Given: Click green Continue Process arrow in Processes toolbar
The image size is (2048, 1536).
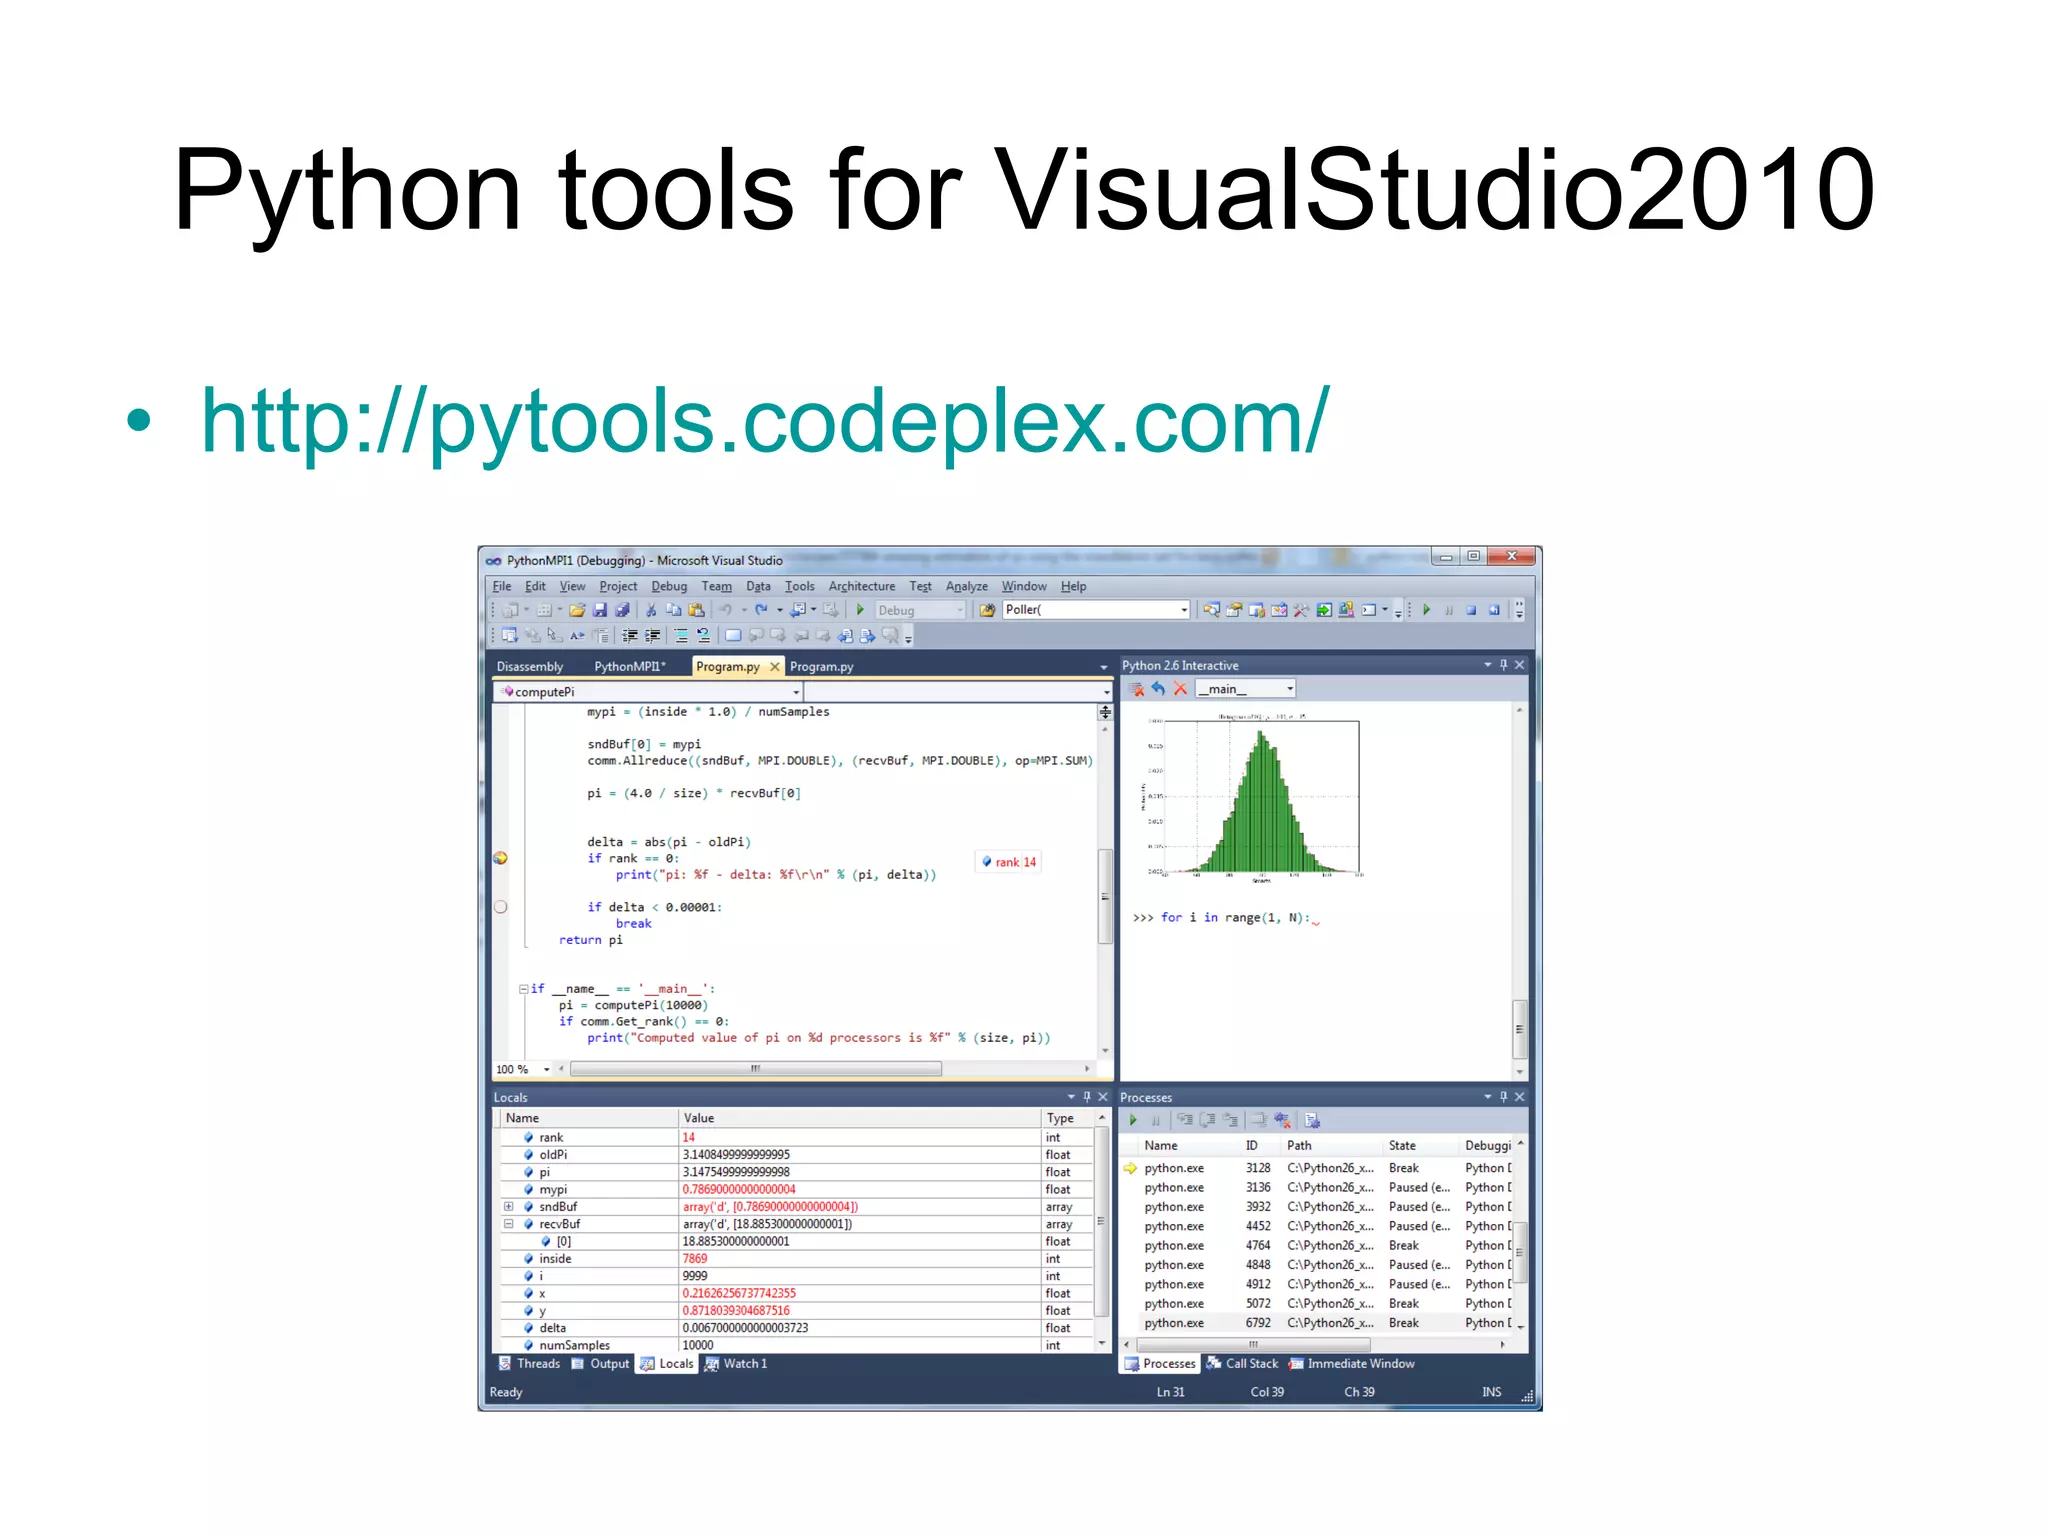Looking at the screenshot, I should coord(1133,1120).
